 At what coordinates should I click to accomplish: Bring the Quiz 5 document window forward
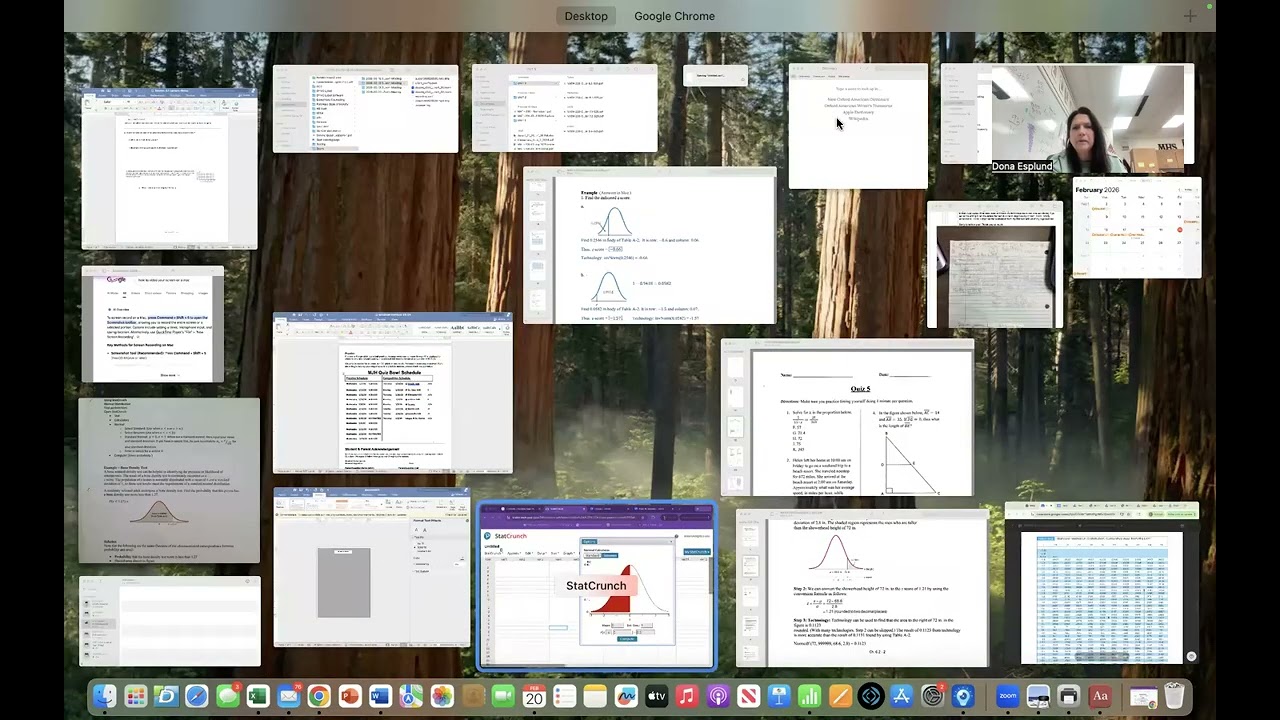847,417
